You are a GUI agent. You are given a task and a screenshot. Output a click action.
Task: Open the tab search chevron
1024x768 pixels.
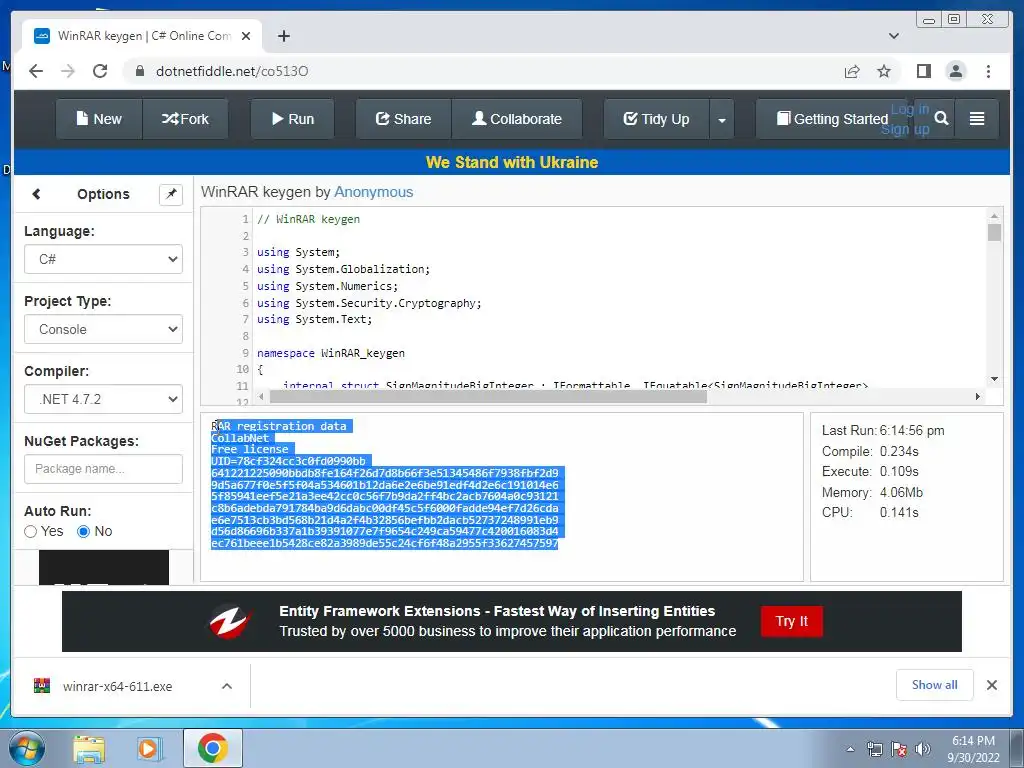pyautogui.click(x=894, y=36)
